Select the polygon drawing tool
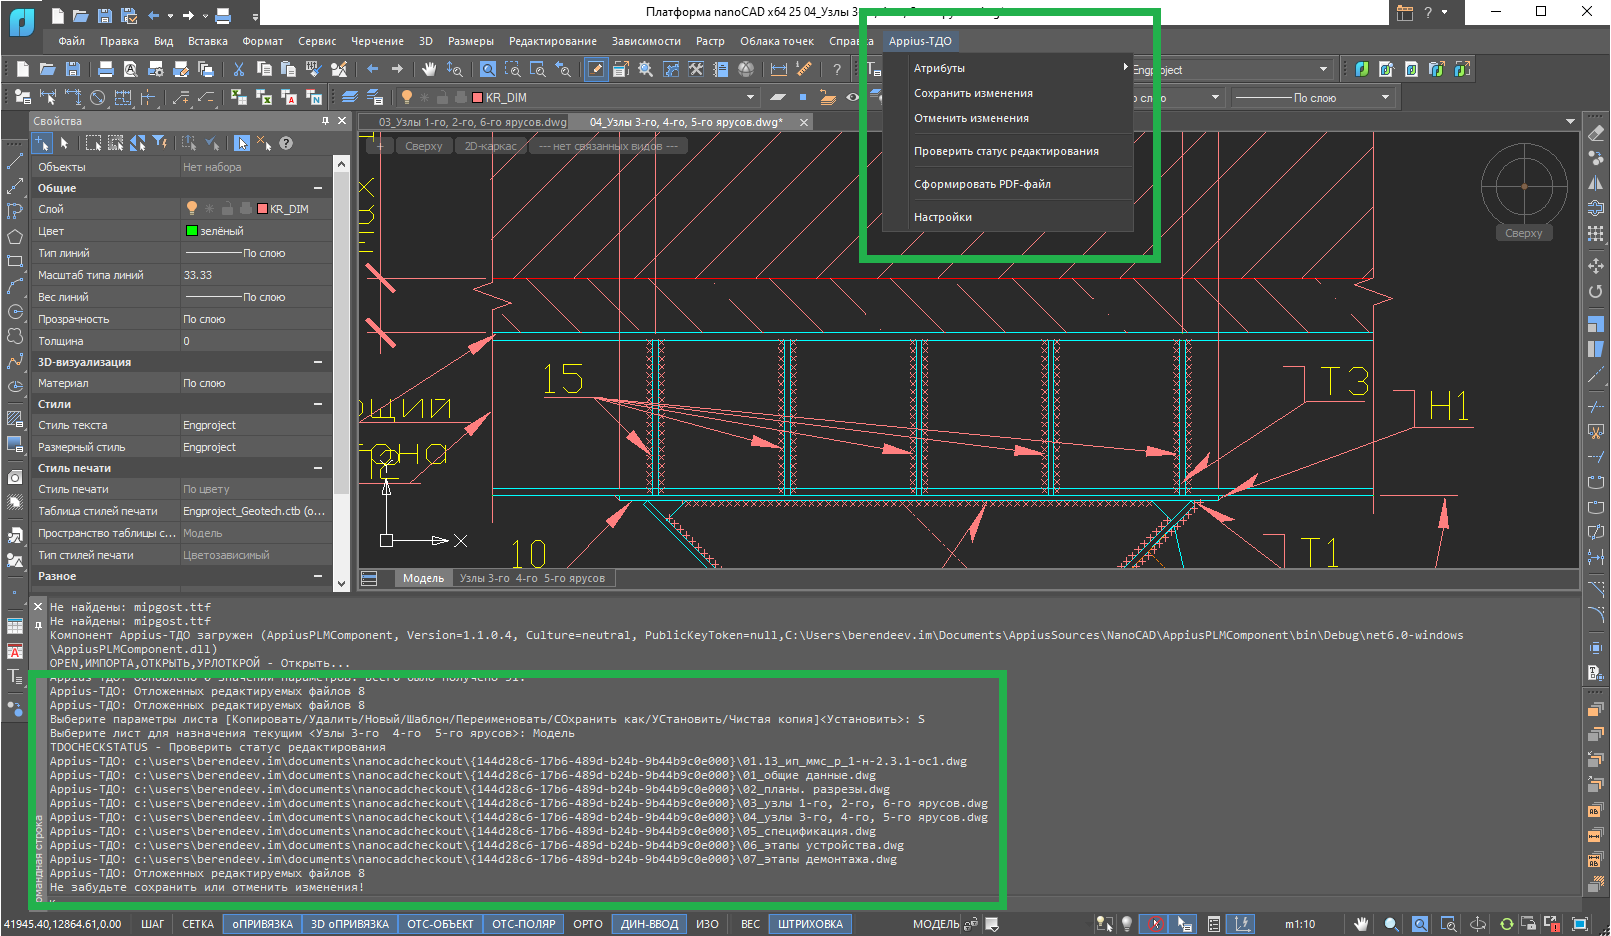 click(15, 237)
